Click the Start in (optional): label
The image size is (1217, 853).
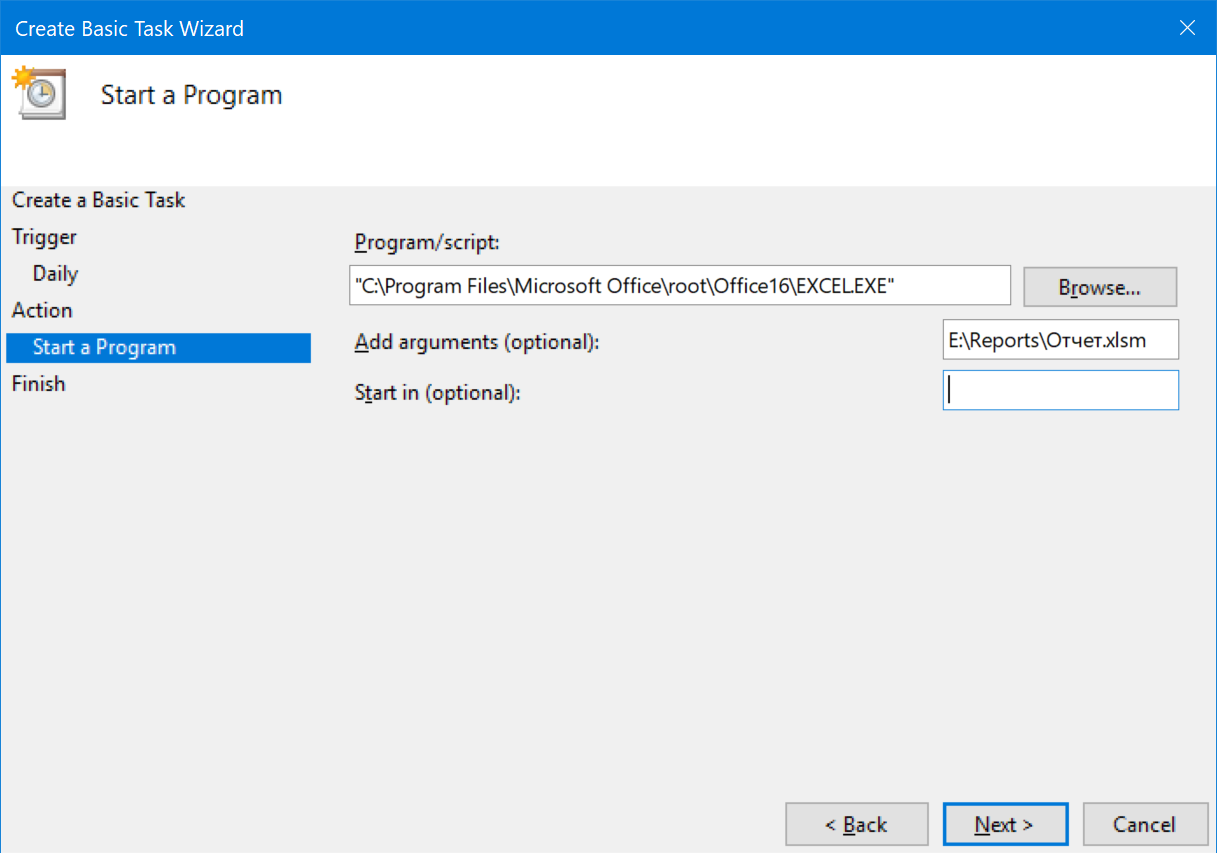438,393
